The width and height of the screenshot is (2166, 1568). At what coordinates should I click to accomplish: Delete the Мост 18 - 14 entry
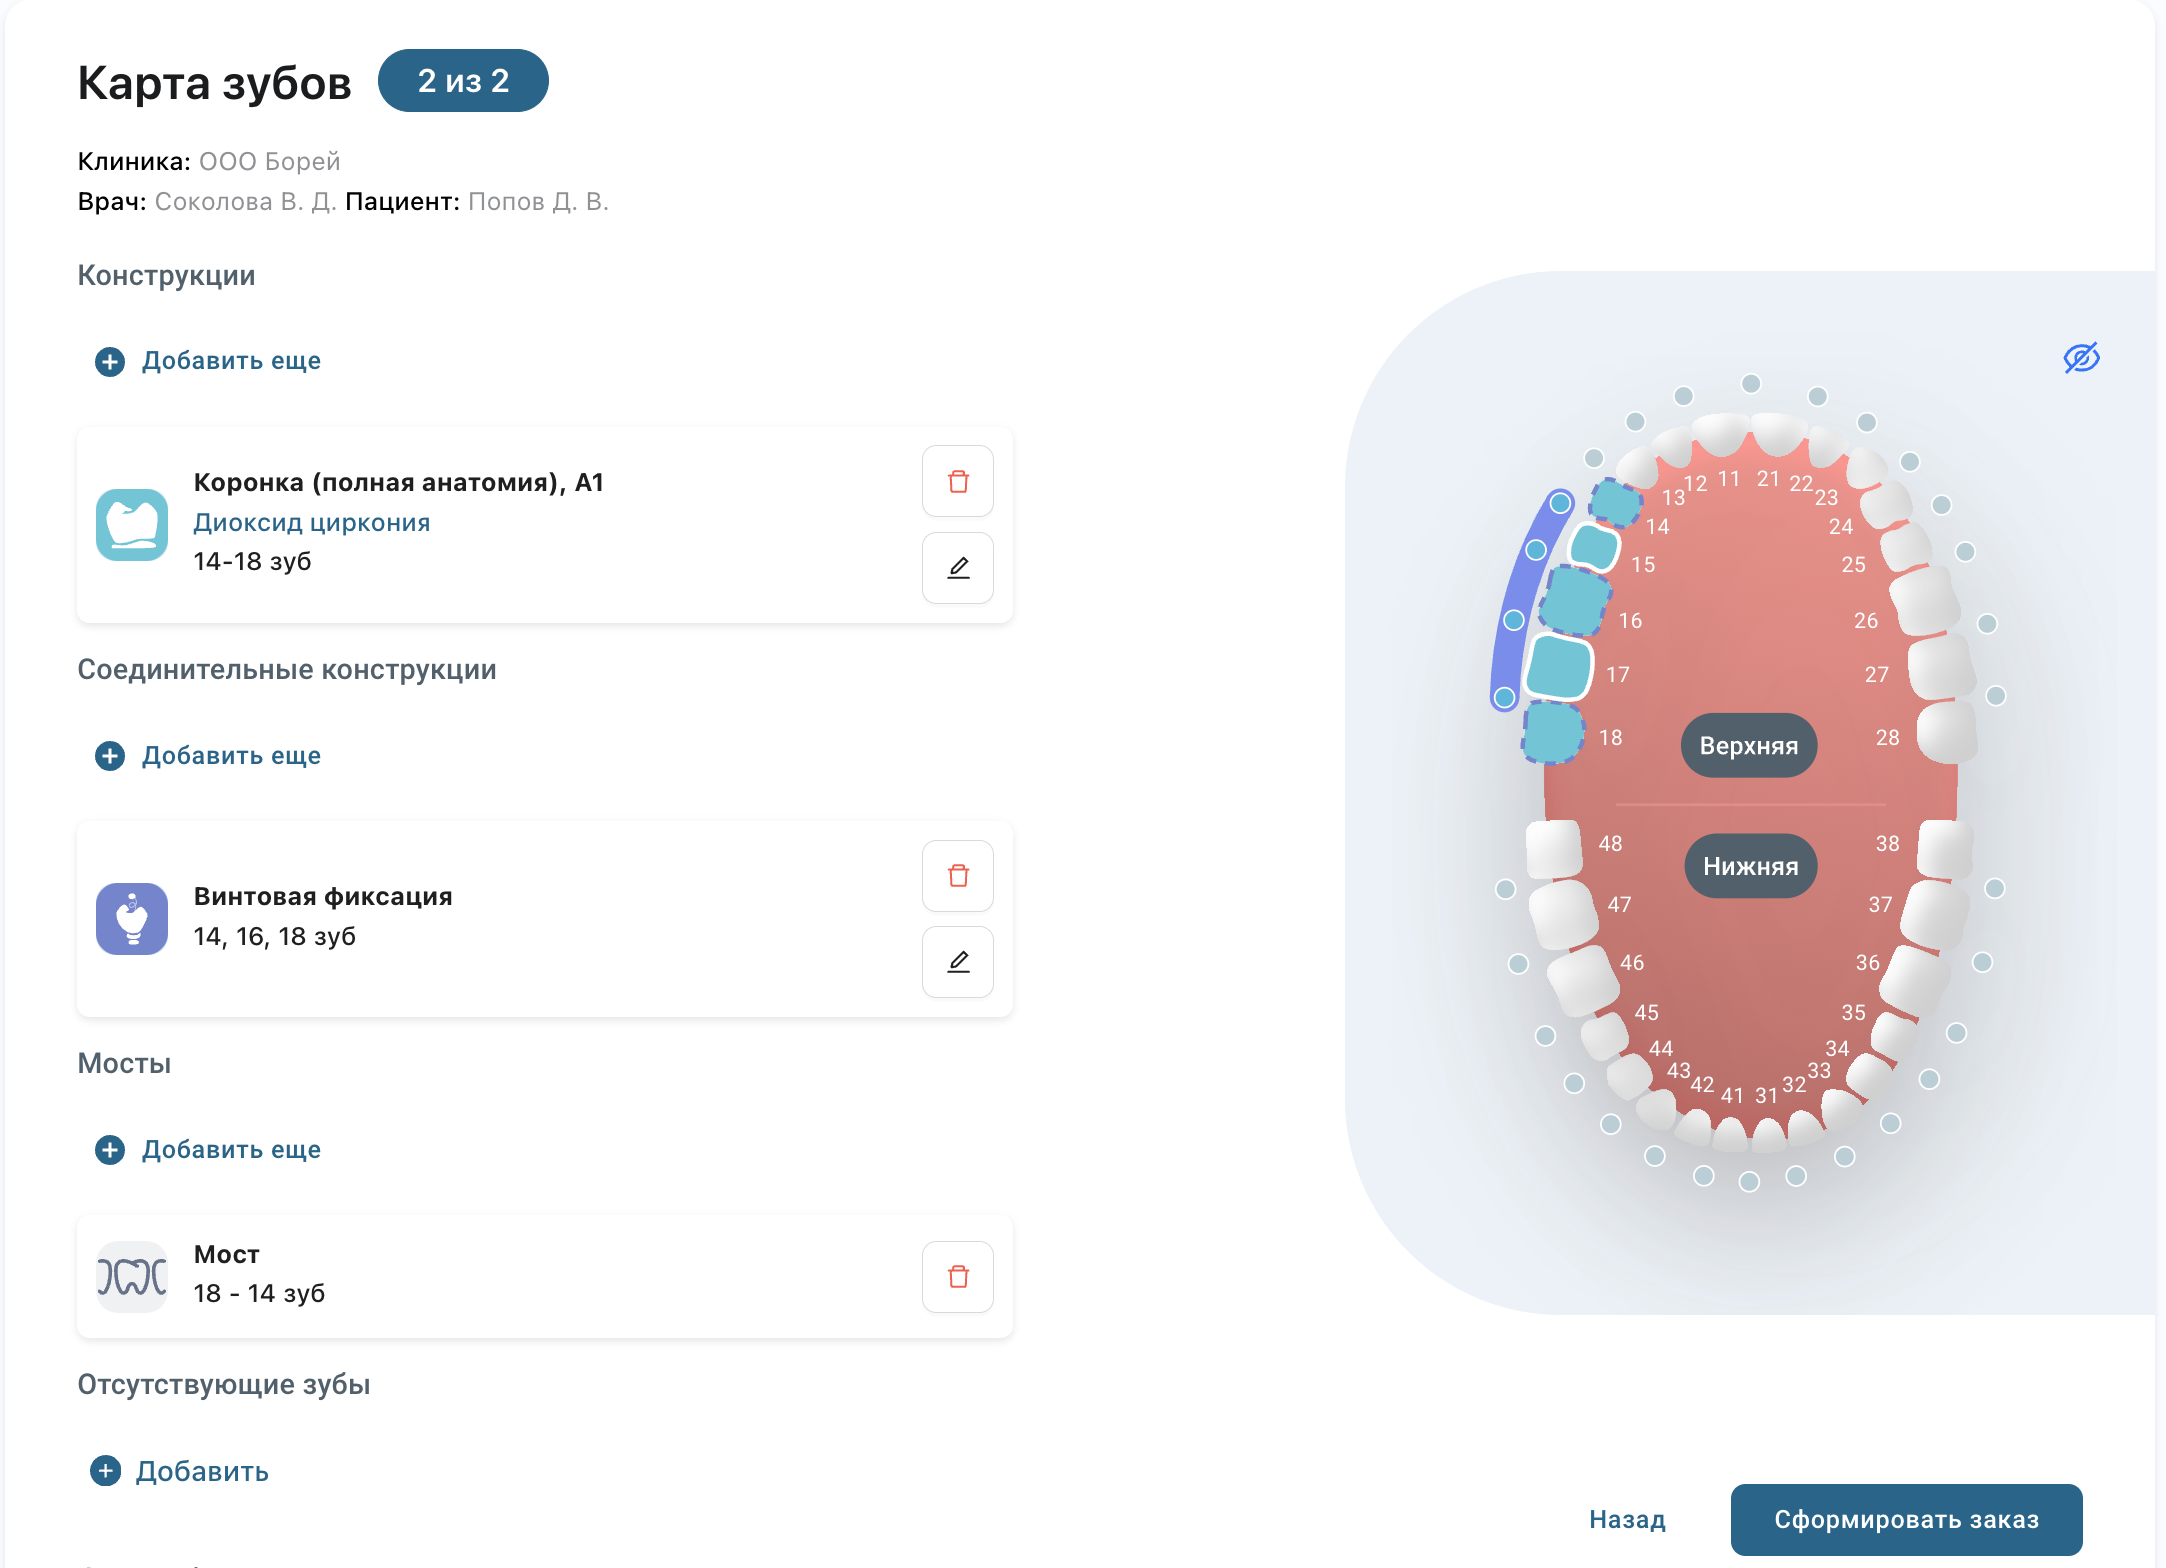pos(957,1277)
